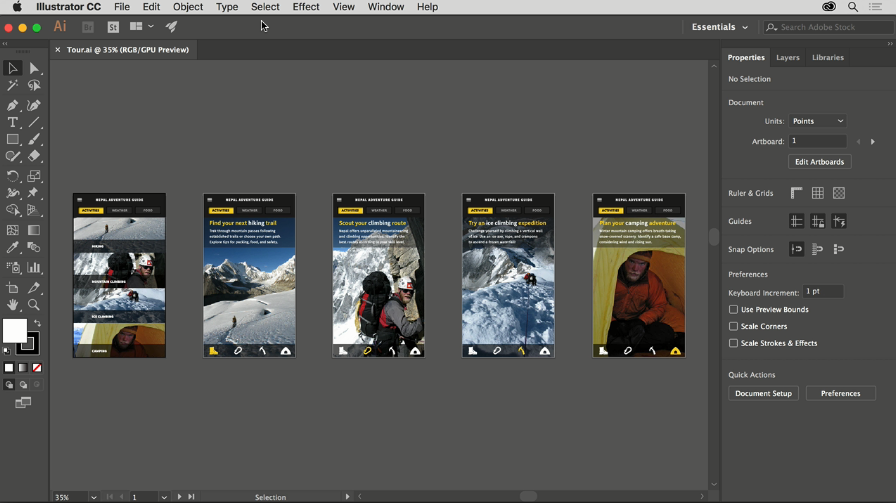Enable Use Preview Bounds checkbox

click(734, 310)
